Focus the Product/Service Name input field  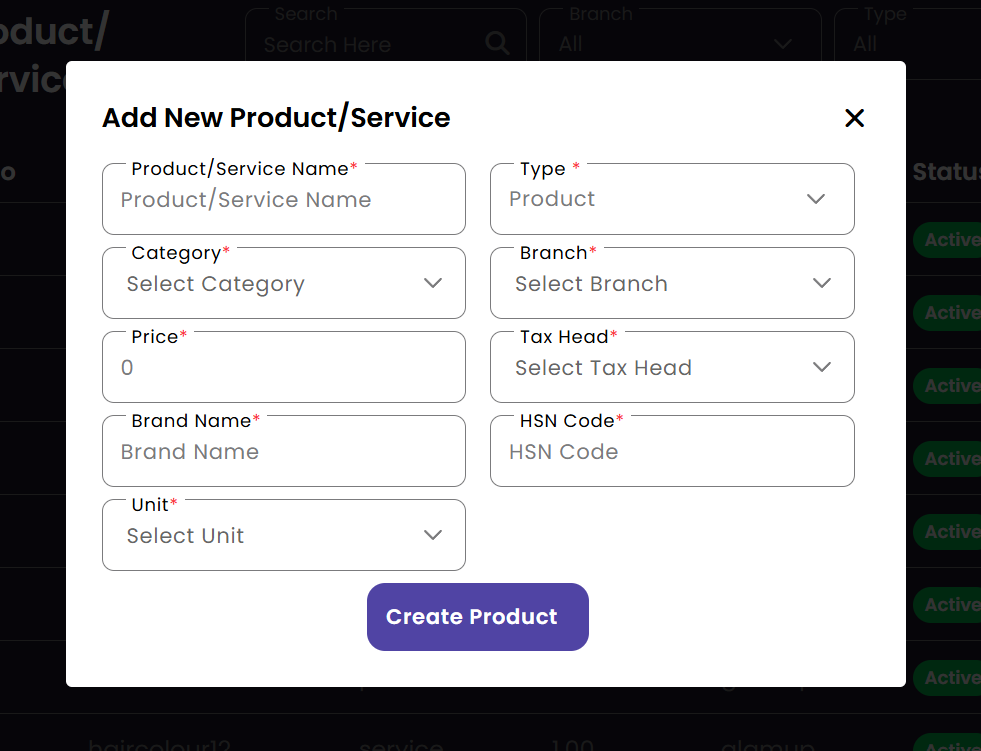283,200
